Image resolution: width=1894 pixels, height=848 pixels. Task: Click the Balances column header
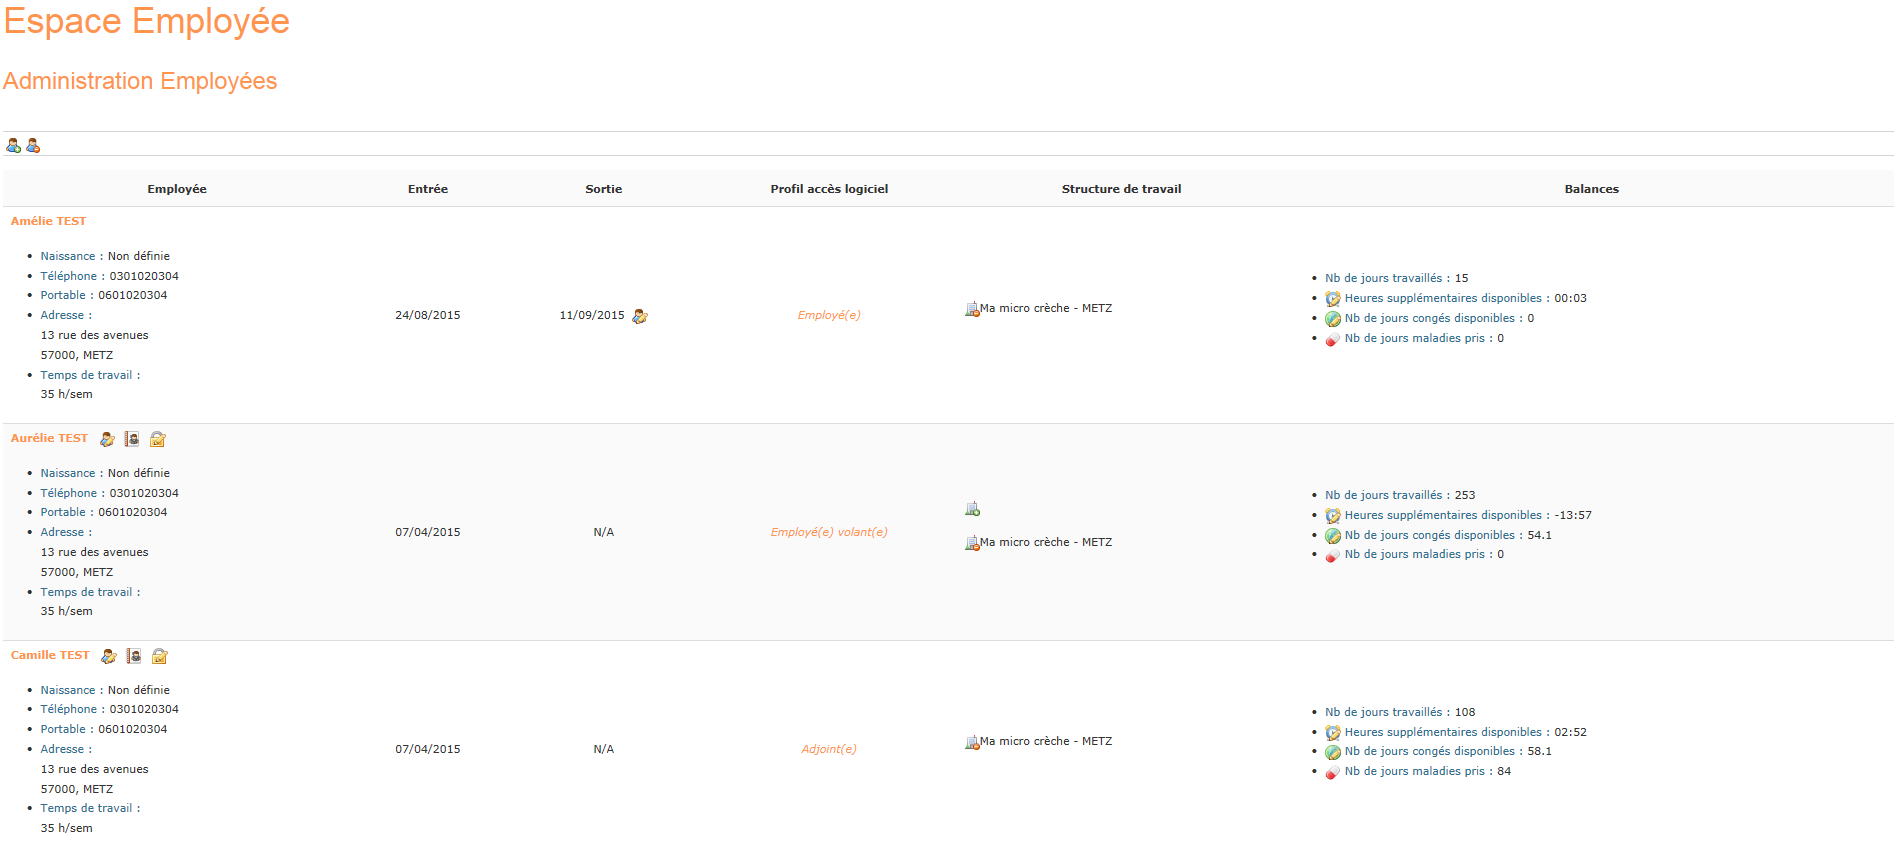pyautogui.click(x=1591, y=189)
